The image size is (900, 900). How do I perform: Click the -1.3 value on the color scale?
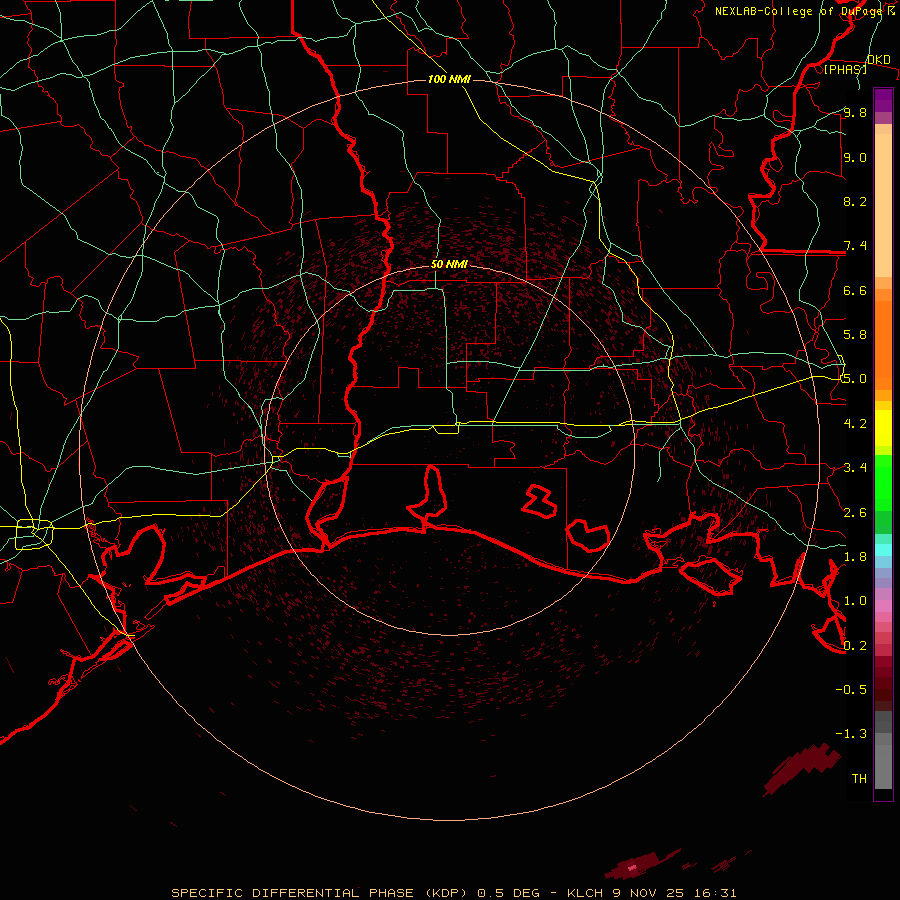[x=851, y=734]
